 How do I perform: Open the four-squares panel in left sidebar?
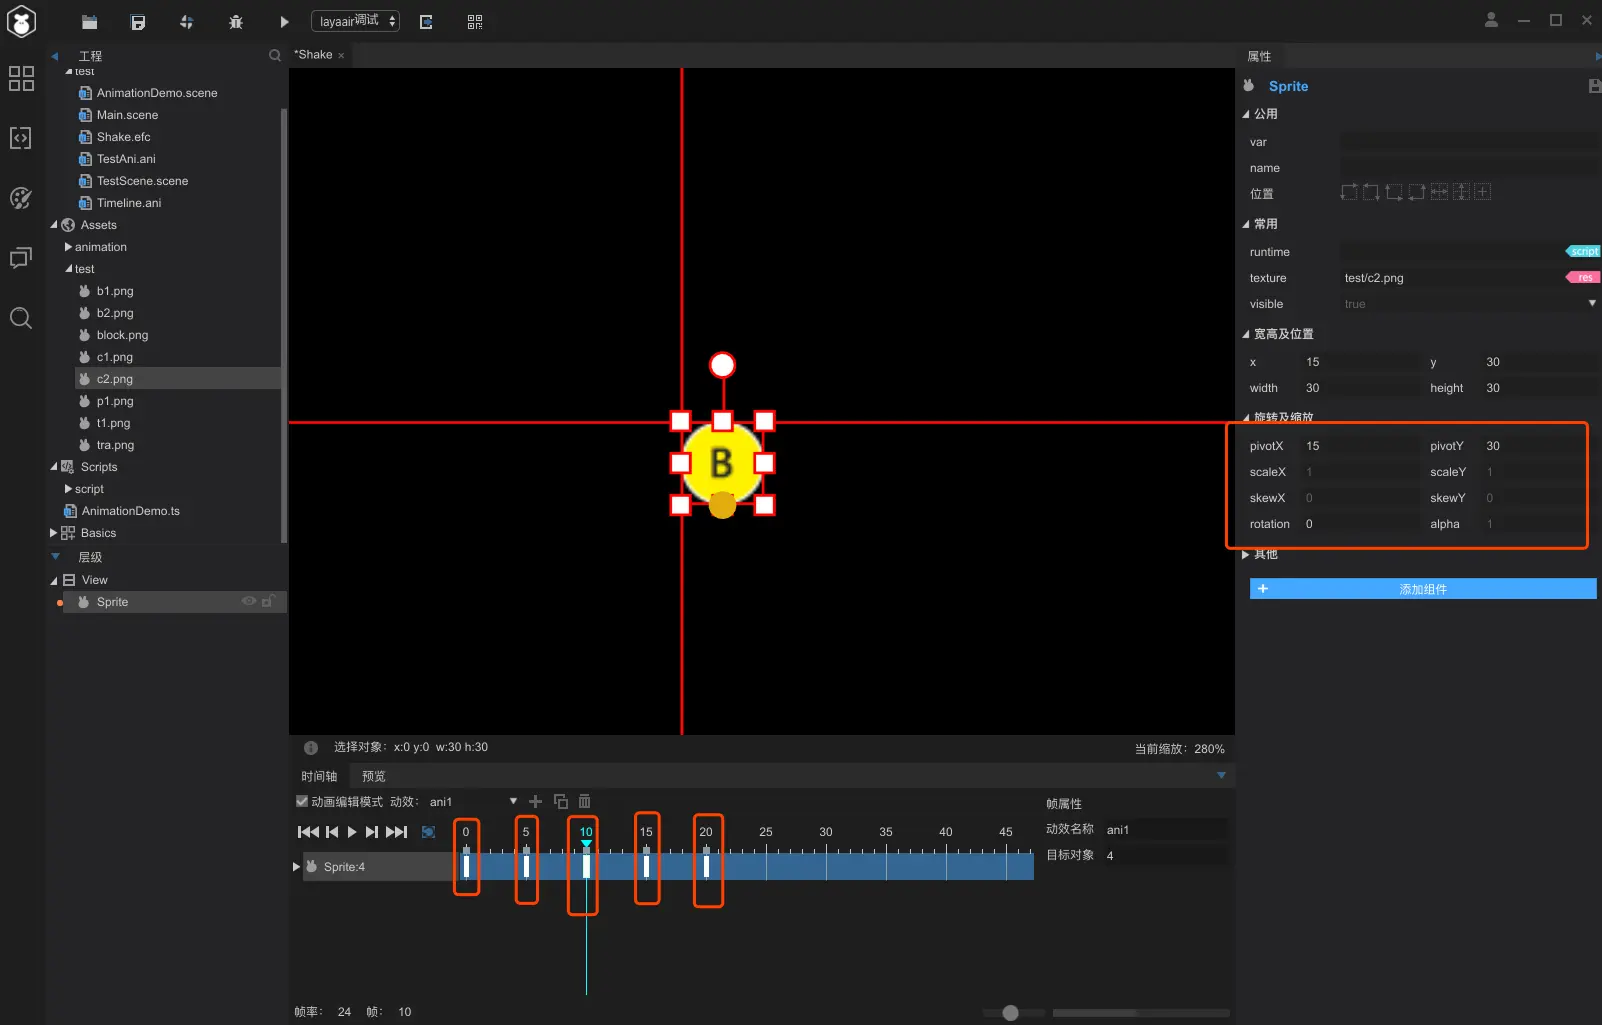[21, 78]
